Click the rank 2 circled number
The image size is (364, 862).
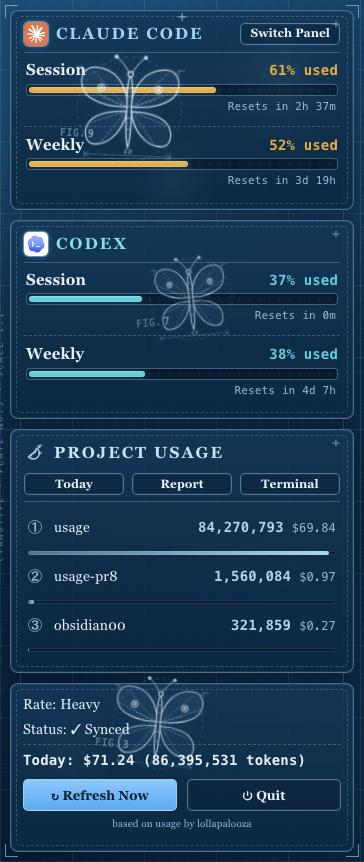(x=35, y=576)
